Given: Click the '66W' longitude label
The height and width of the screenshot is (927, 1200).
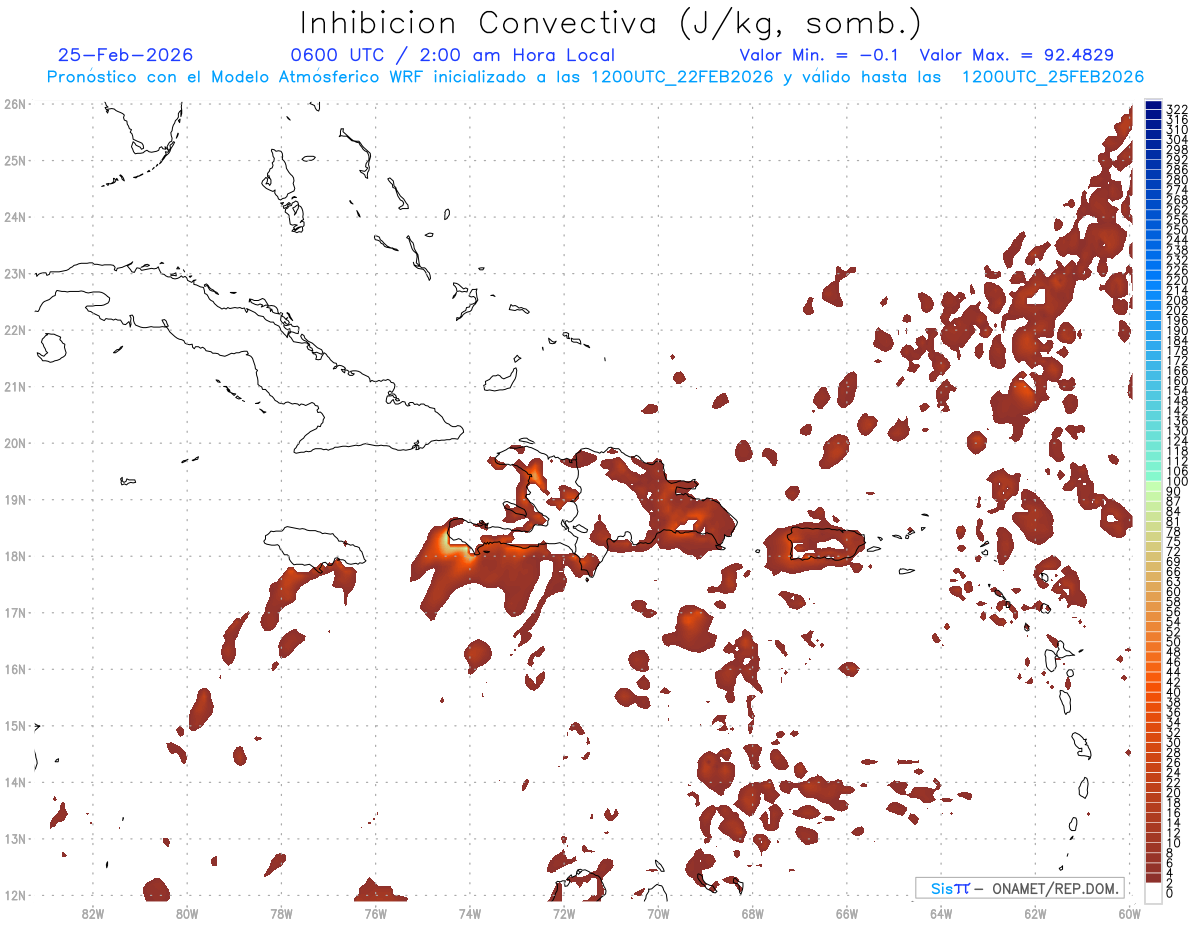Looking at the screenshot, I should click(x=847, y=914).
